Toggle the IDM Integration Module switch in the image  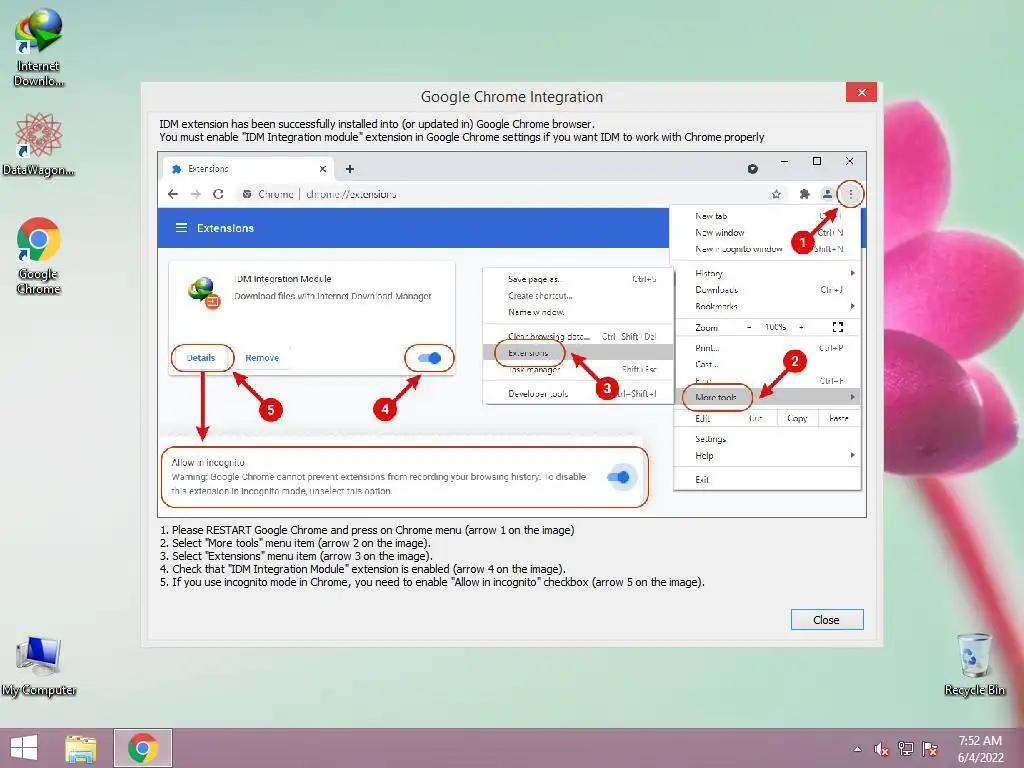(429, 358)
